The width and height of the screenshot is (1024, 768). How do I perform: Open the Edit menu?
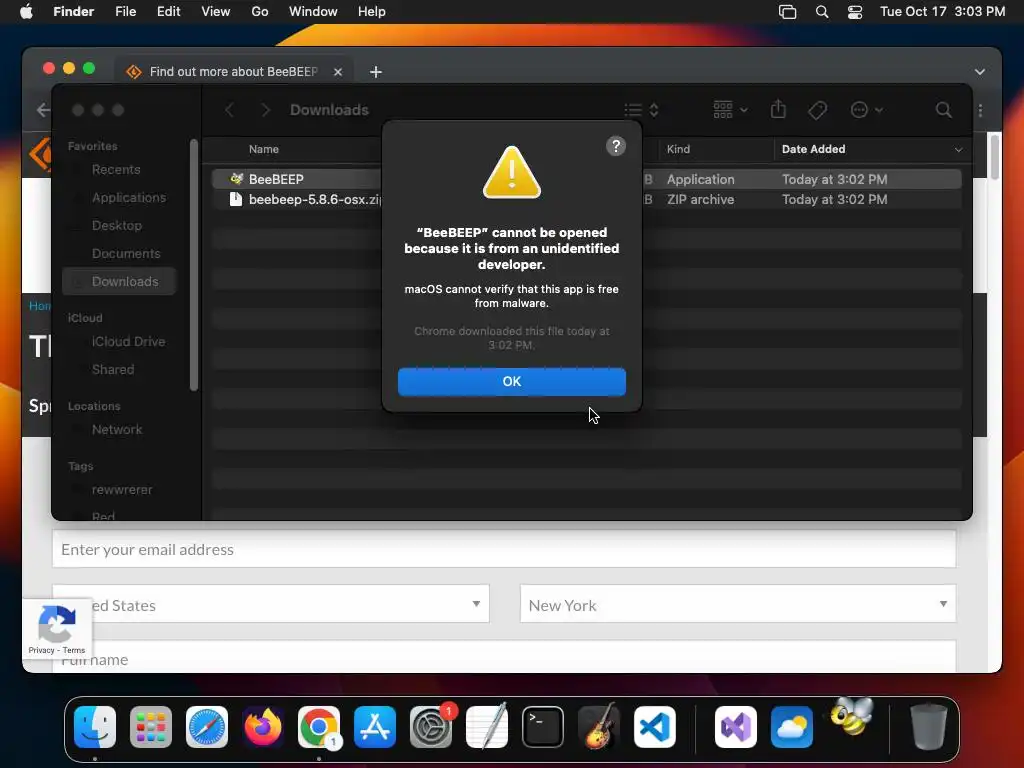[168, 12]
